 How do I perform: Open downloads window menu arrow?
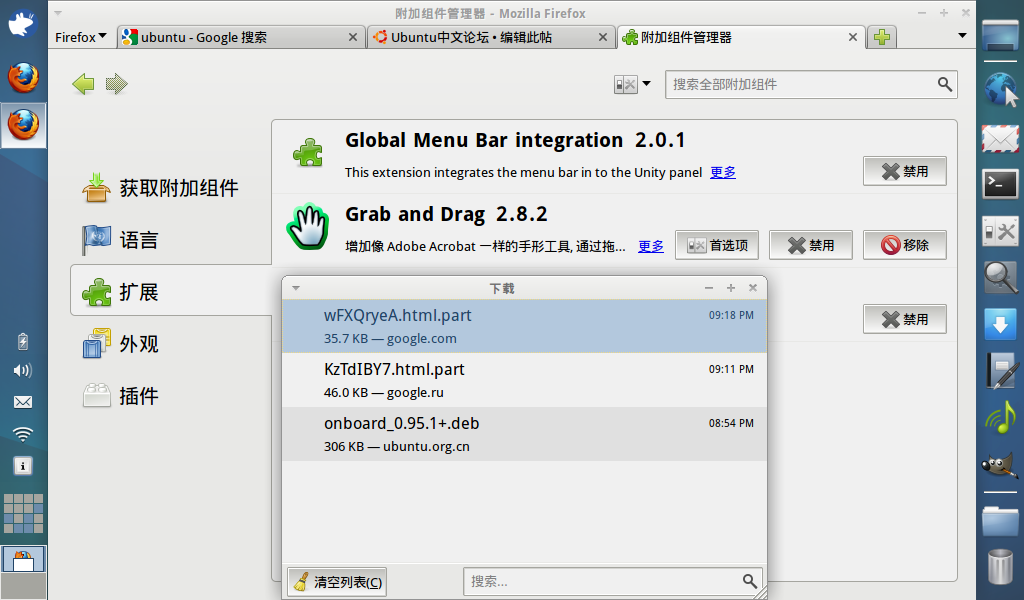(296, 288)
